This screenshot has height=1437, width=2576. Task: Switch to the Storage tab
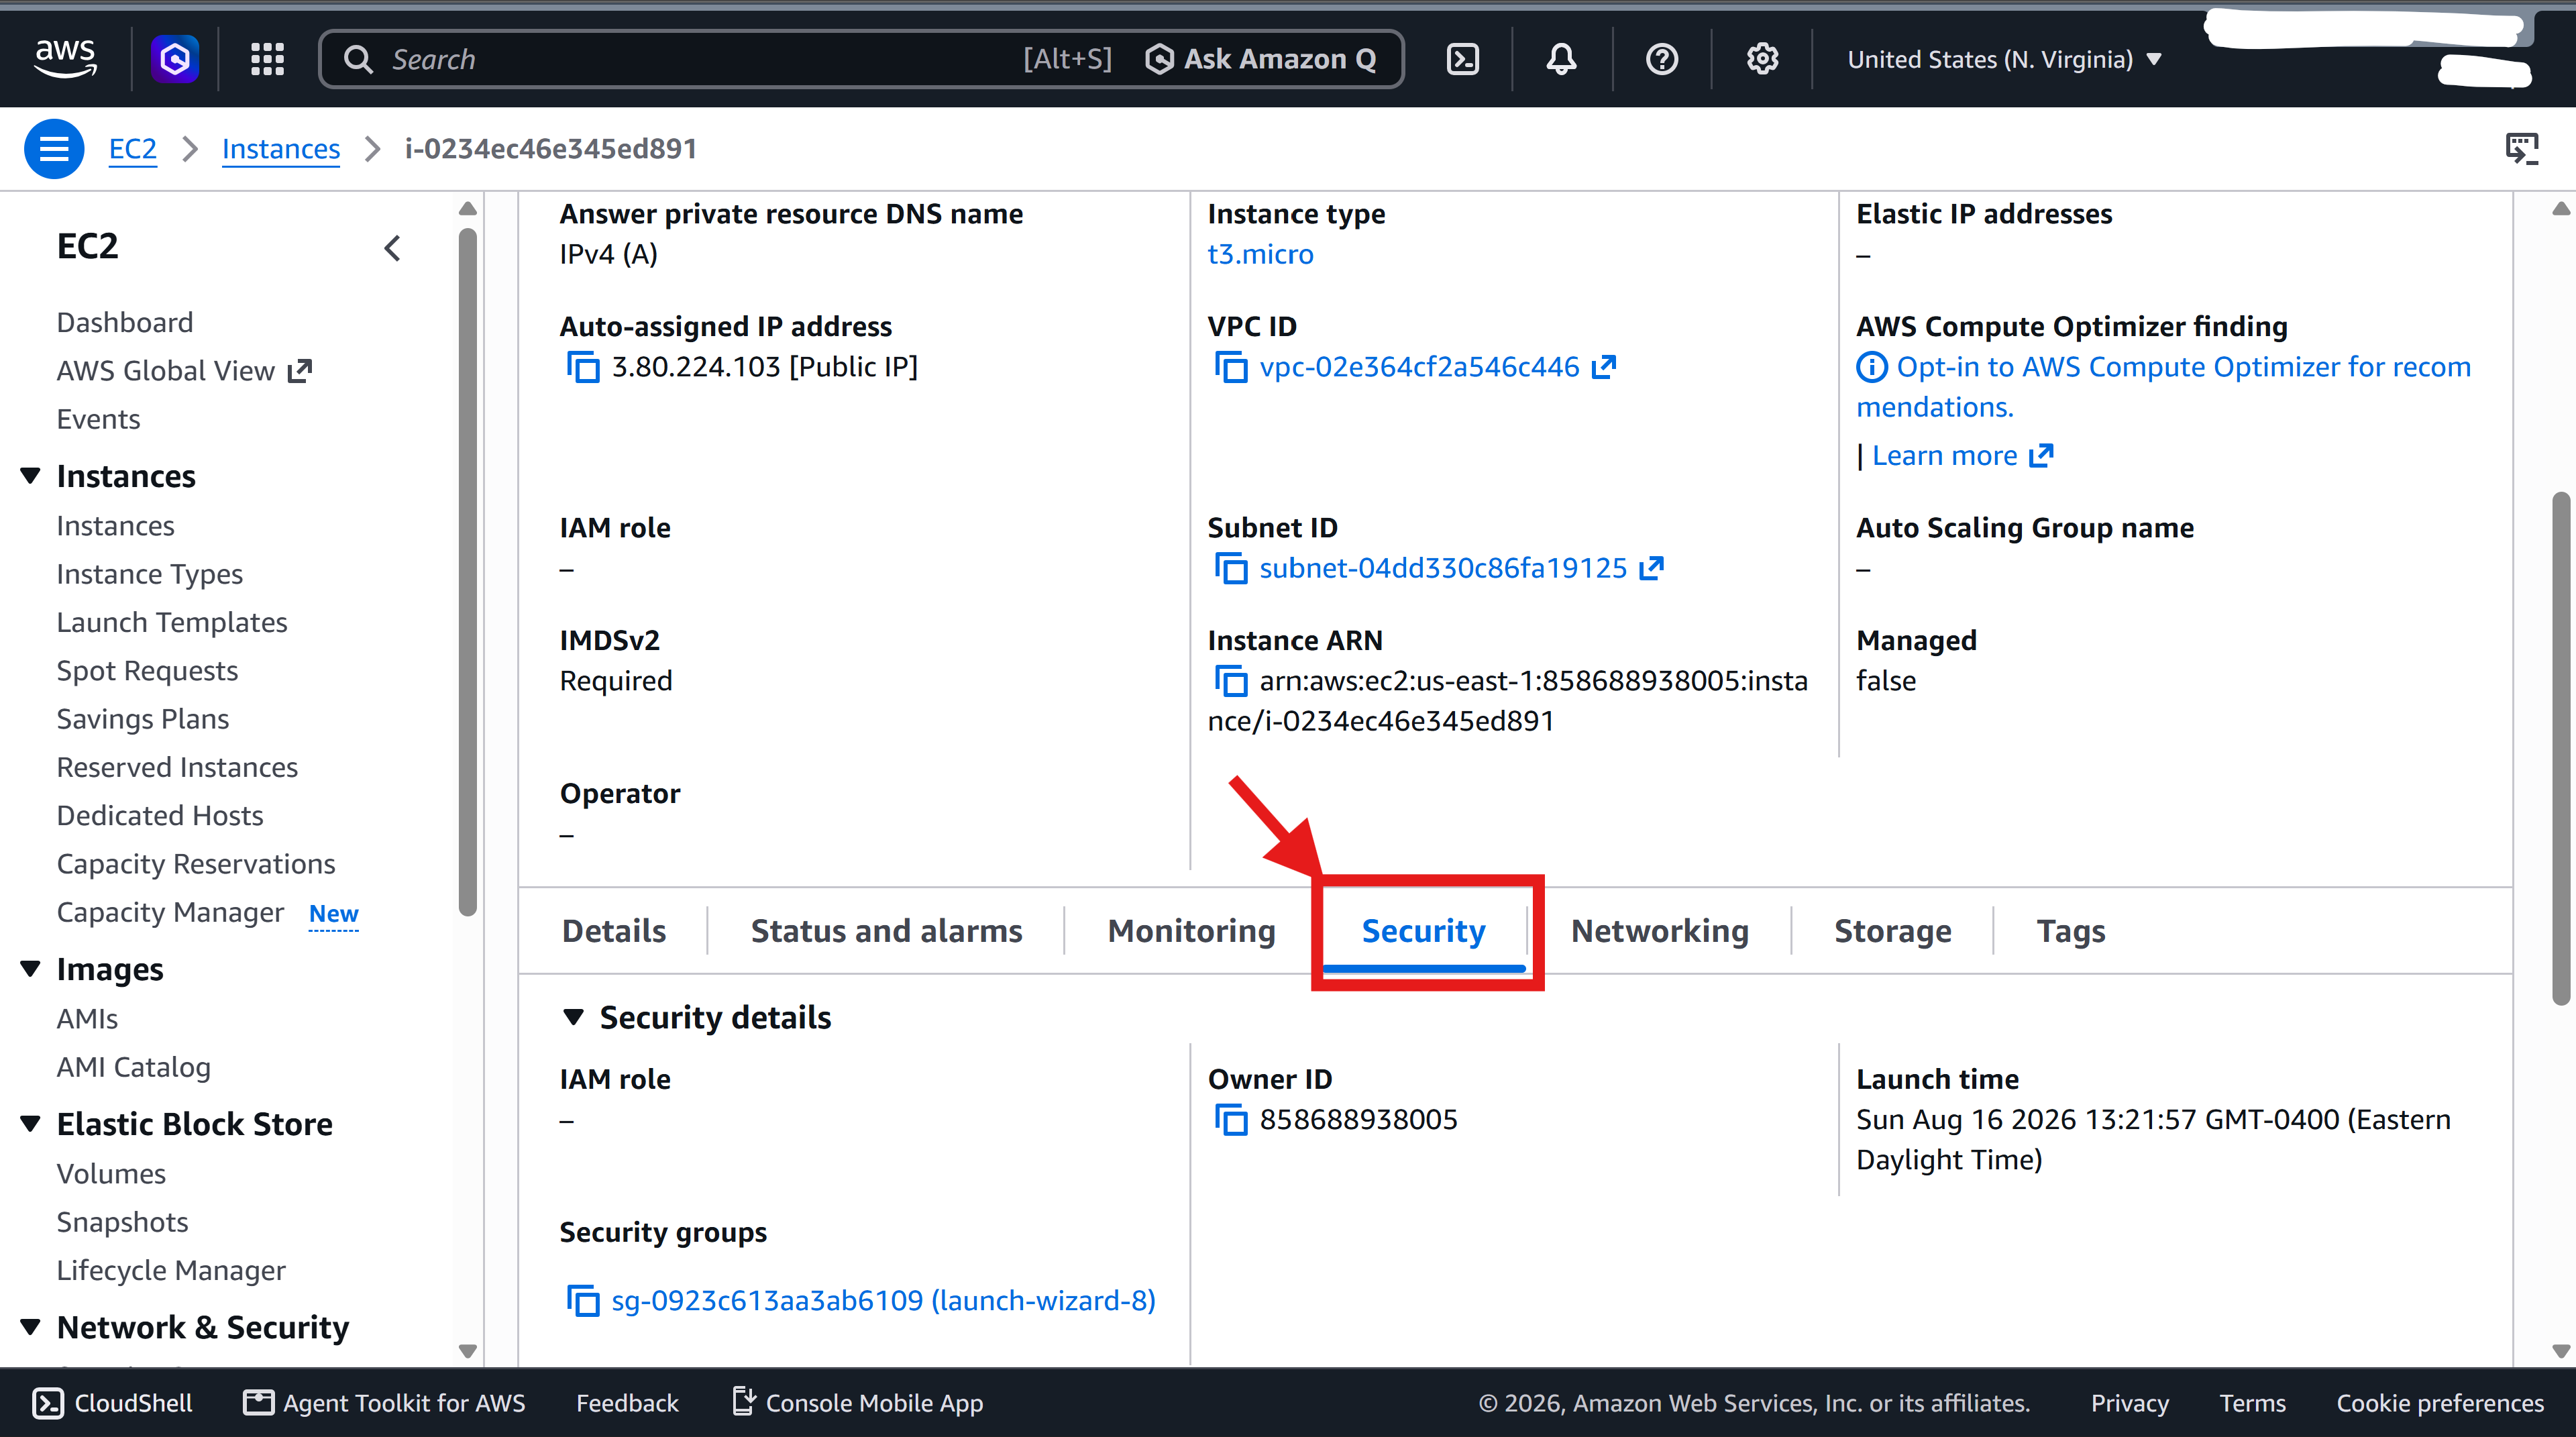pyautogui.click(x=1892, y=931)
